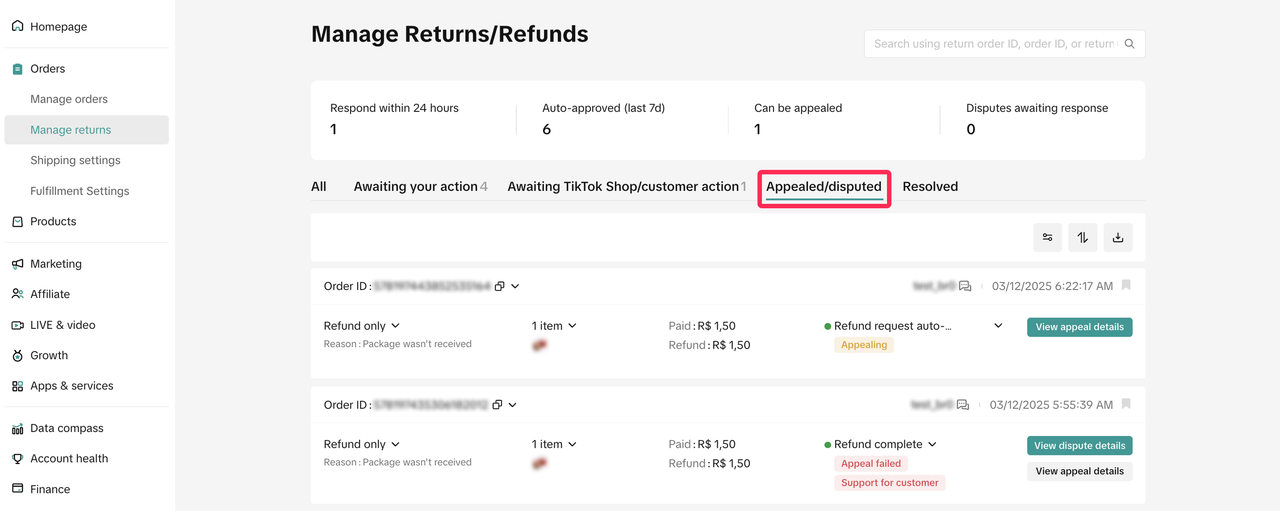Click the return order search field
Viewport: 1280px width, 511px height.
click(x=992, y=44)
